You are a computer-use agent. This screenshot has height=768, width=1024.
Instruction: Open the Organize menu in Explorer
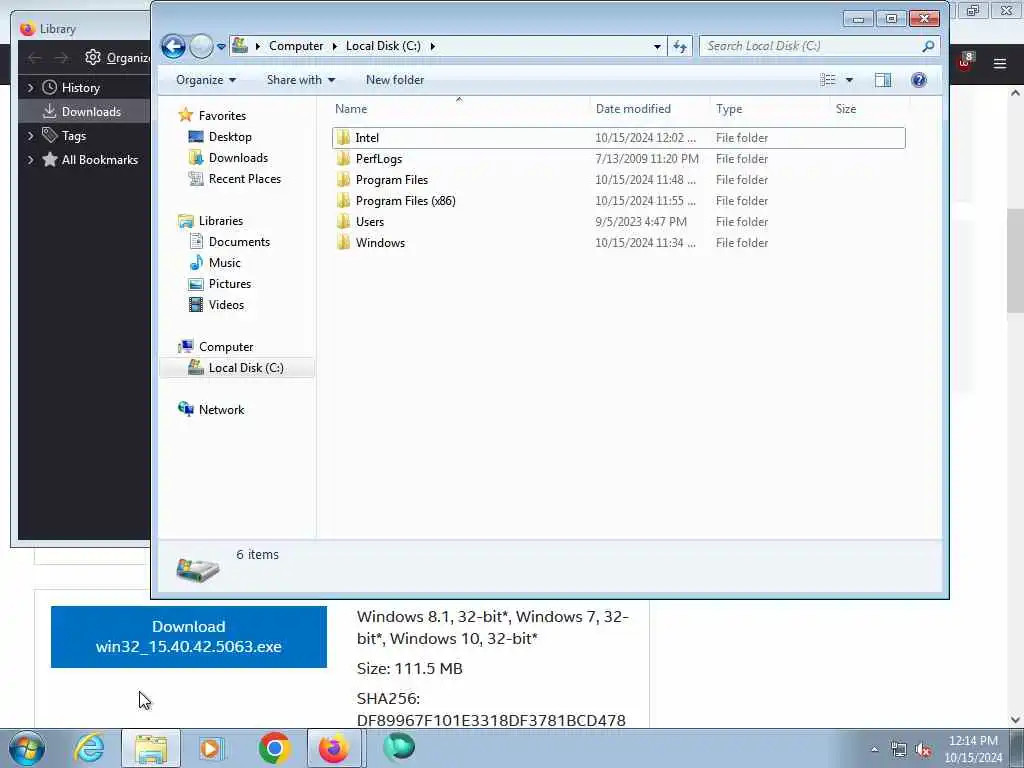click(x=206, y=80)
